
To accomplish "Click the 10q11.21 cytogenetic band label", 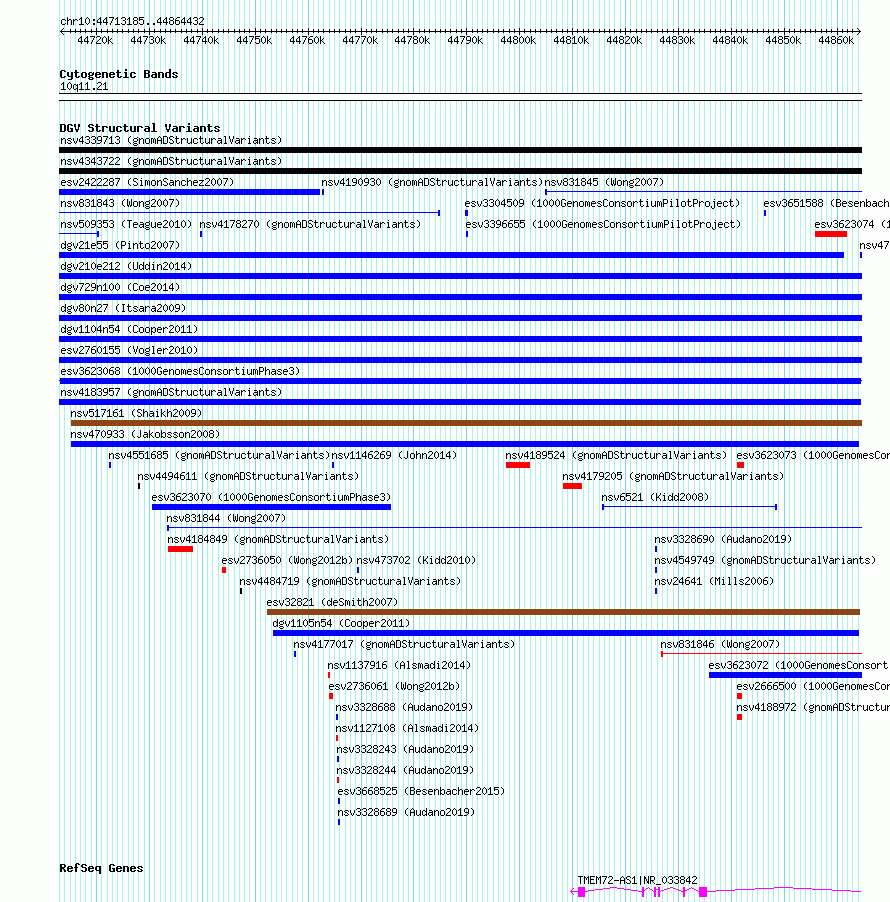I will [x=84, y=86].
